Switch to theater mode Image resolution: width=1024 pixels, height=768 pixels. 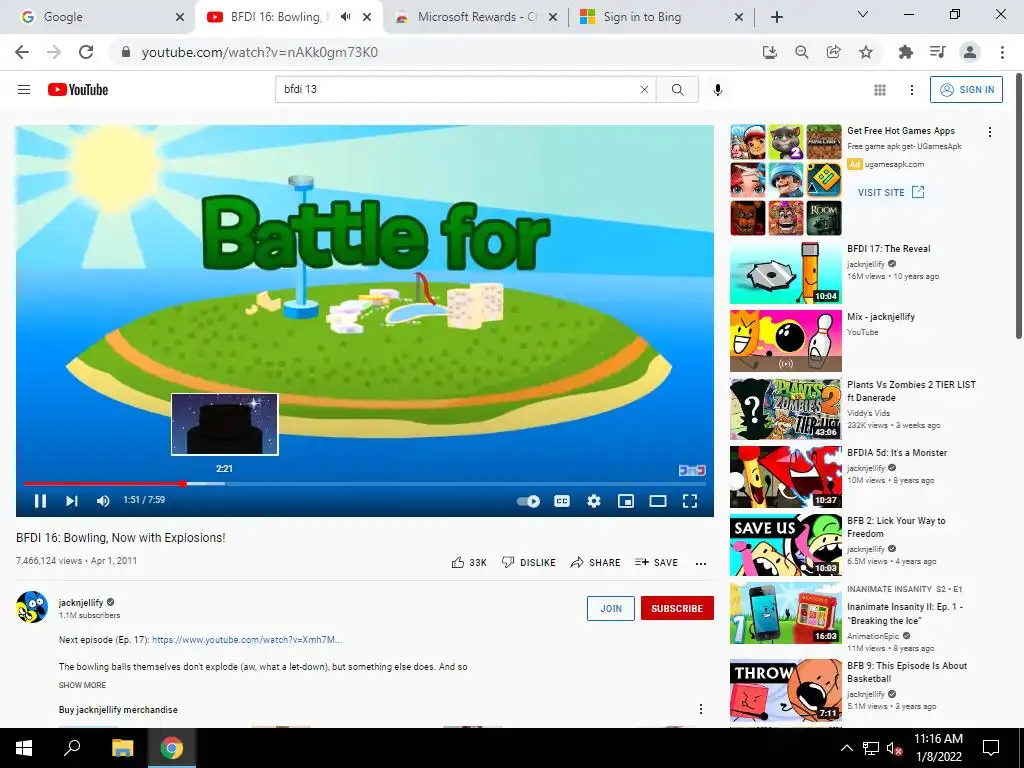point(658,501)
